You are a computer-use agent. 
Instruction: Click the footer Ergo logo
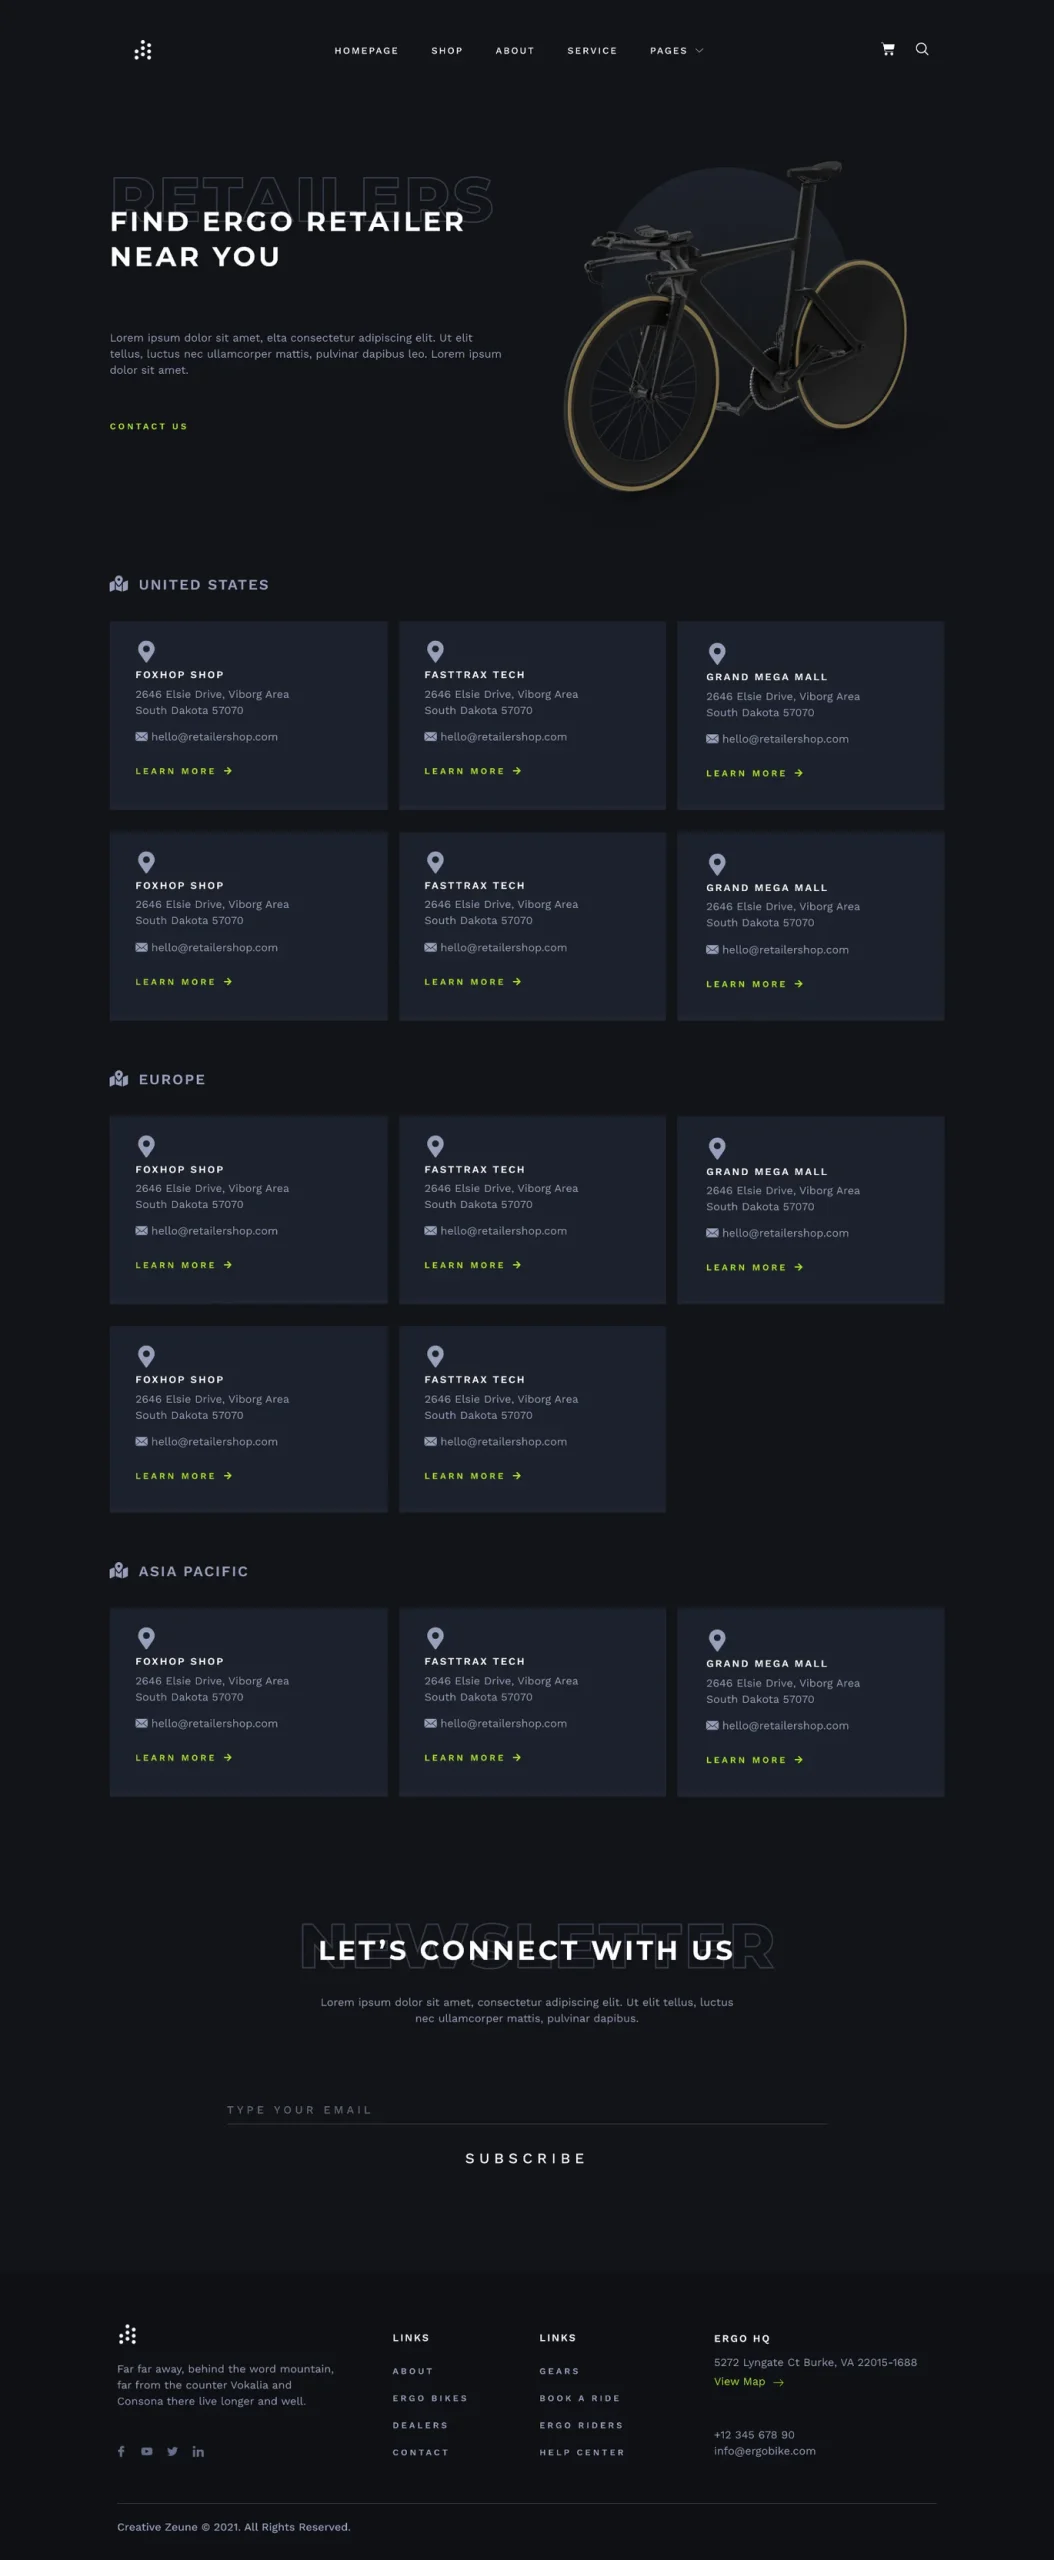(x=127, y=2335)
